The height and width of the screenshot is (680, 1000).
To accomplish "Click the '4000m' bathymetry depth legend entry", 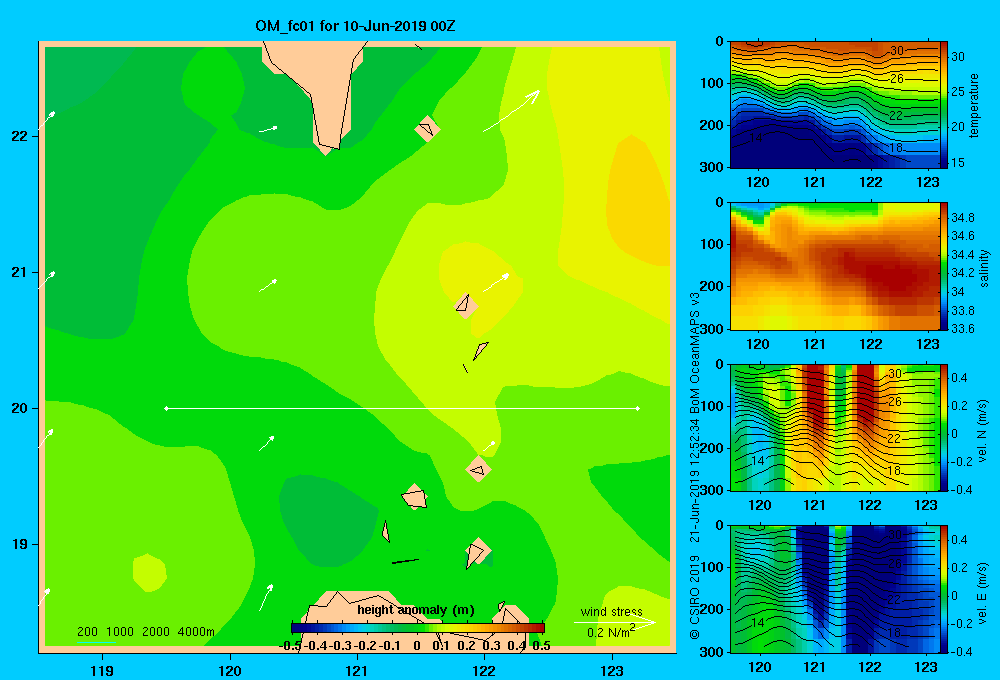I will point(196,632).
